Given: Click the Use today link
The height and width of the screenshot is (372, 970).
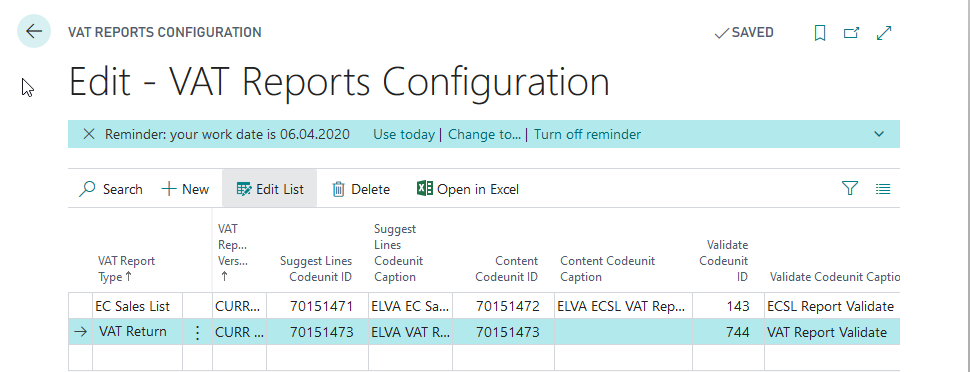Looking at the screenshot, I should (x=403, y=134).
